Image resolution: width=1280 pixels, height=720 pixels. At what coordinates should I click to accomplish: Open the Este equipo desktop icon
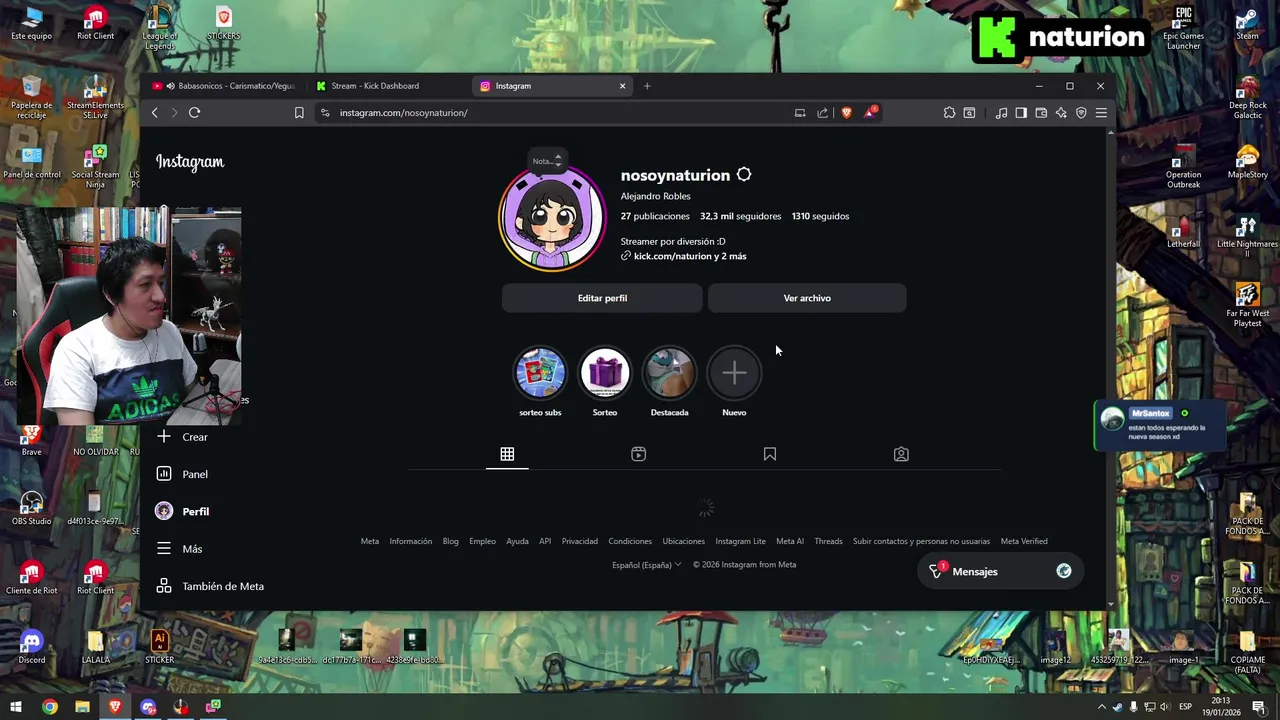coord(31,24)
